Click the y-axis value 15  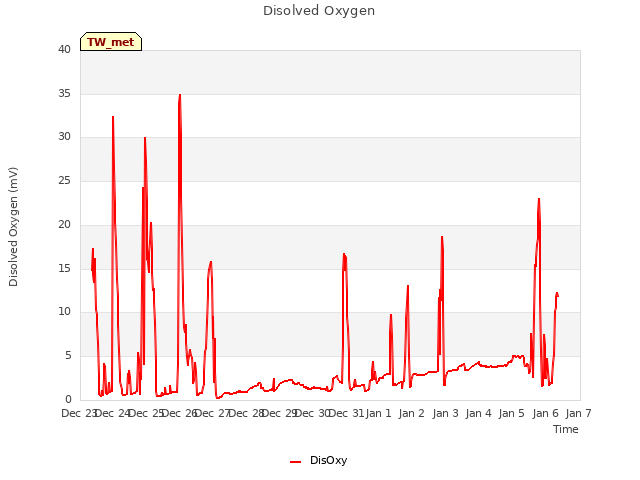(64, 268)
